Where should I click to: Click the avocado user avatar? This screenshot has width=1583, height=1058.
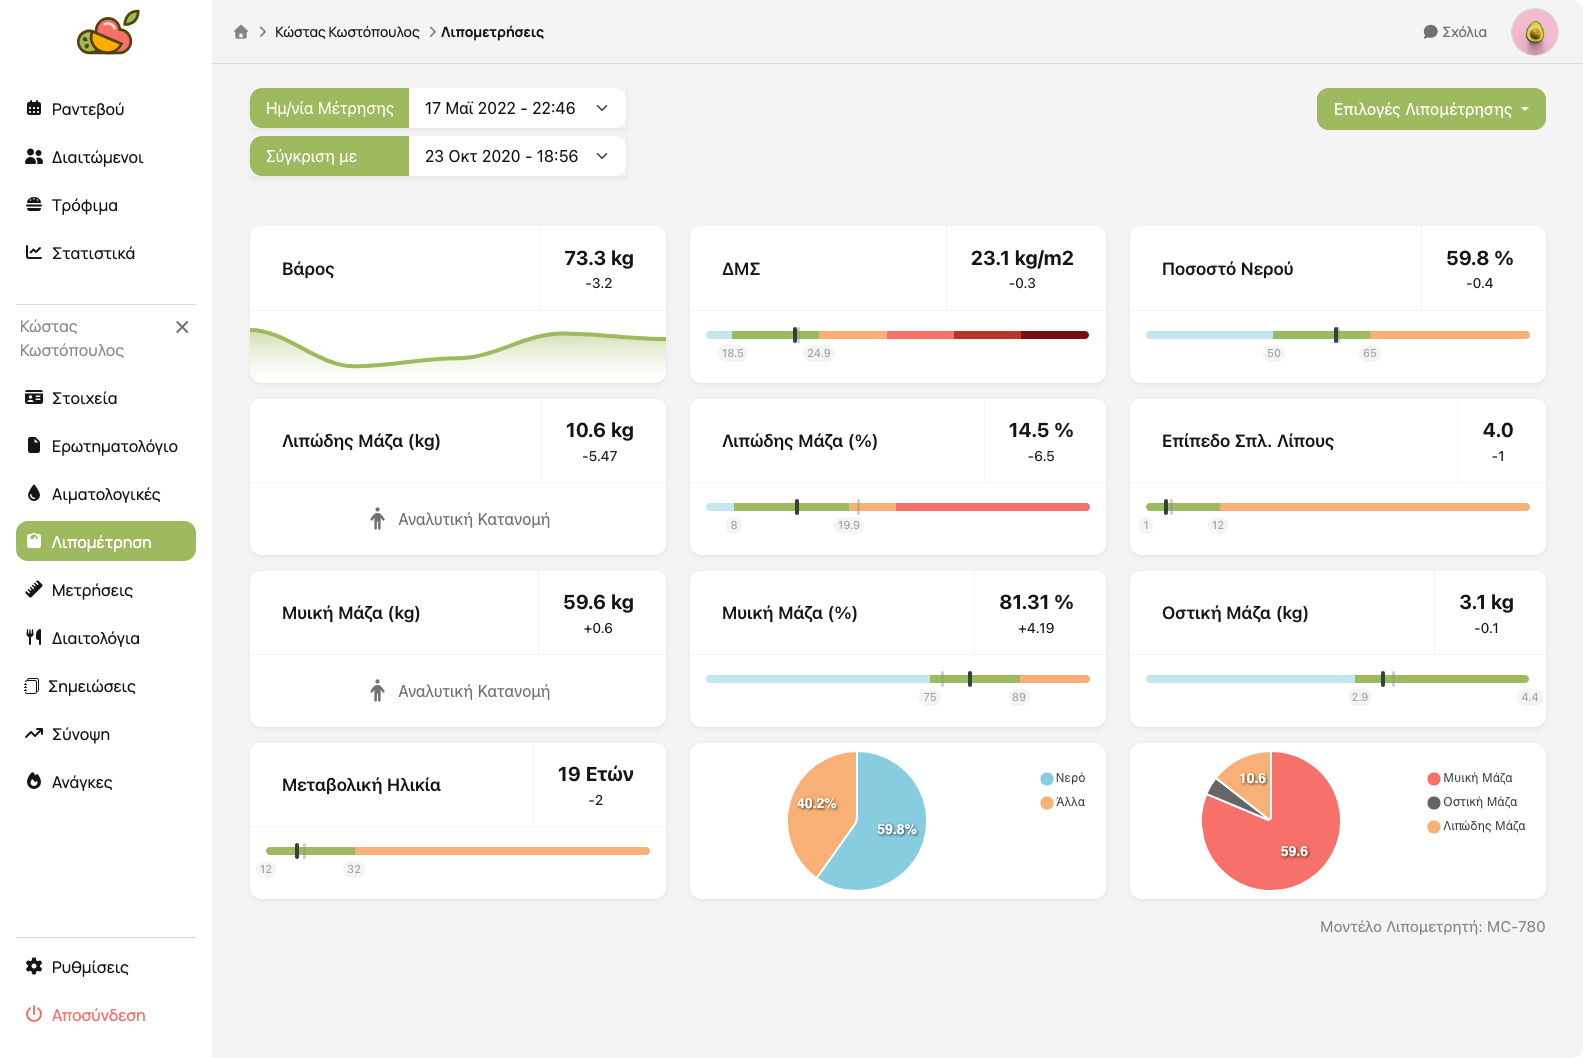(1534, 32)
